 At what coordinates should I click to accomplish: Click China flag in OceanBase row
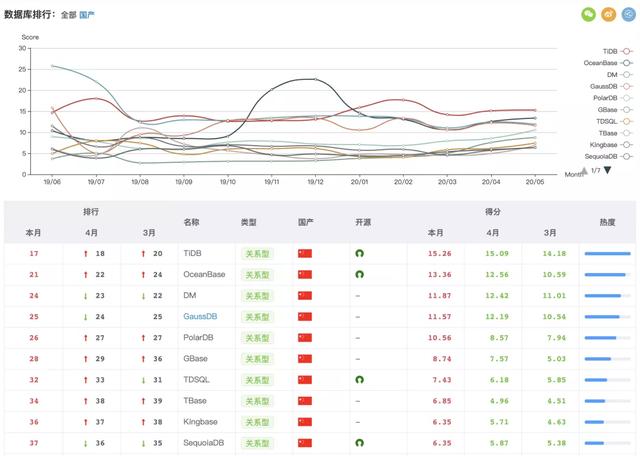pyautogui.click(x=305, y=274)
